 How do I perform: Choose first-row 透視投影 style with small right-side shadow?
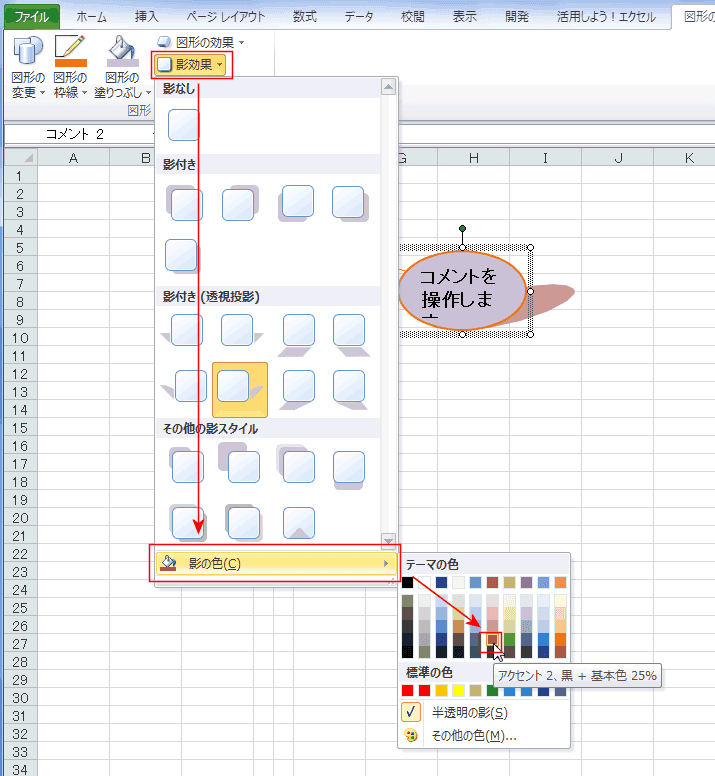point(241,330)
